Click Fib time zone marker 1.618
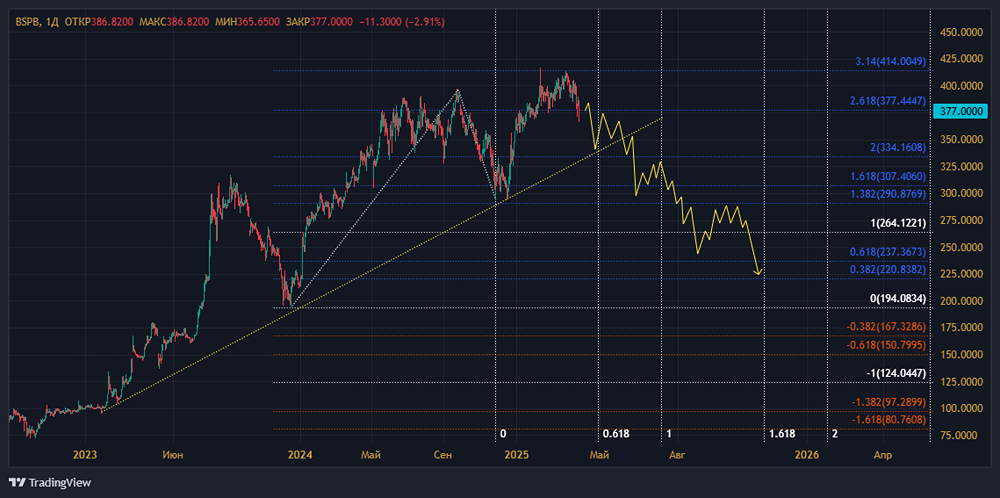This screenshot has width=1000, height=498. tap(782, 434)
